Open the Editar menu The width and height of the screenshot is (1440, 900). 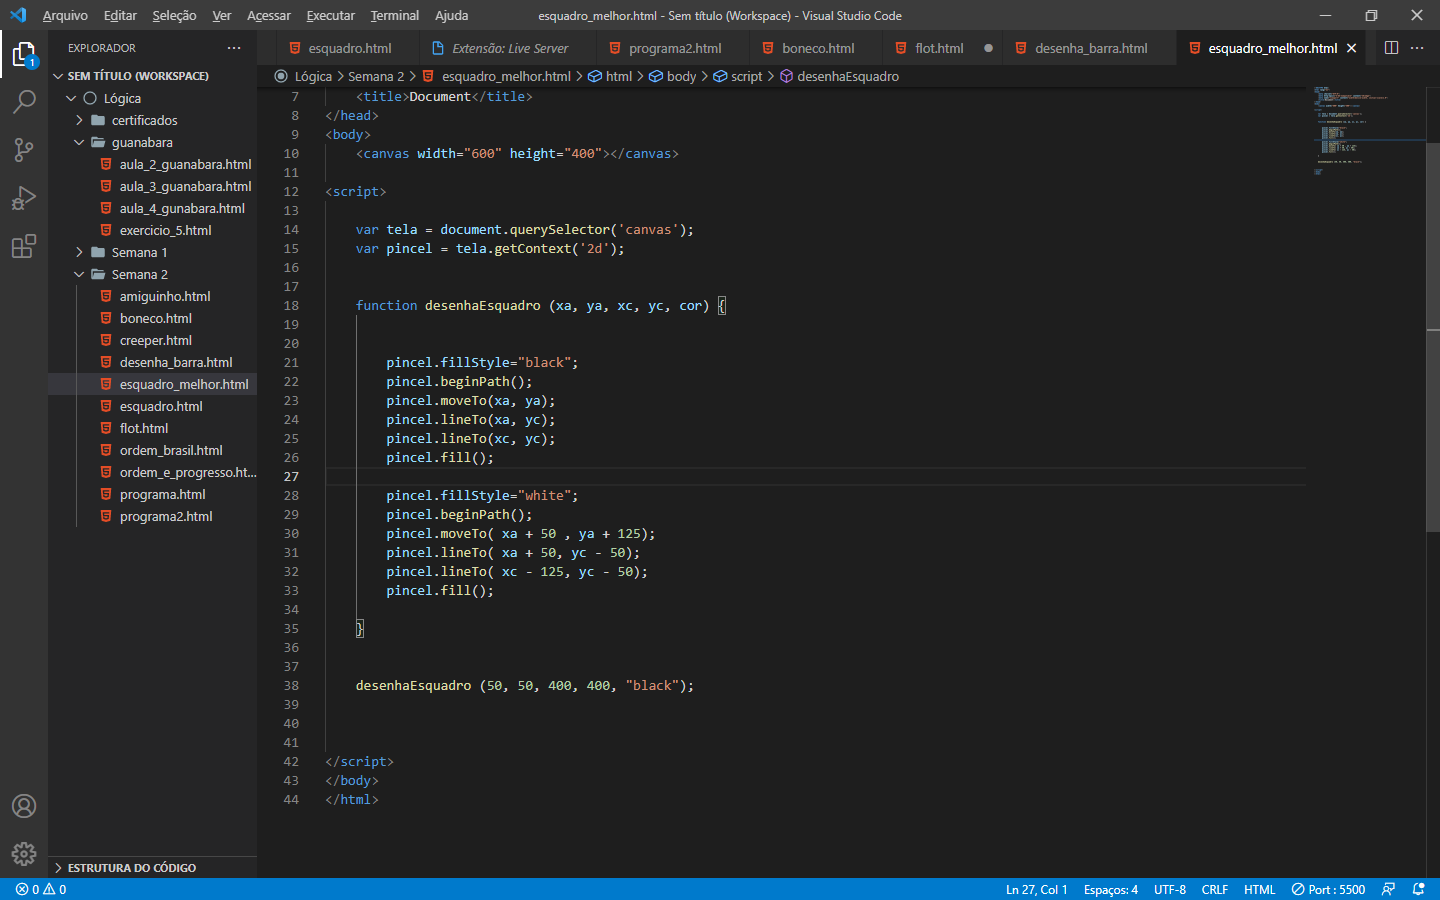pyautogui.click(x=120, y=15)
